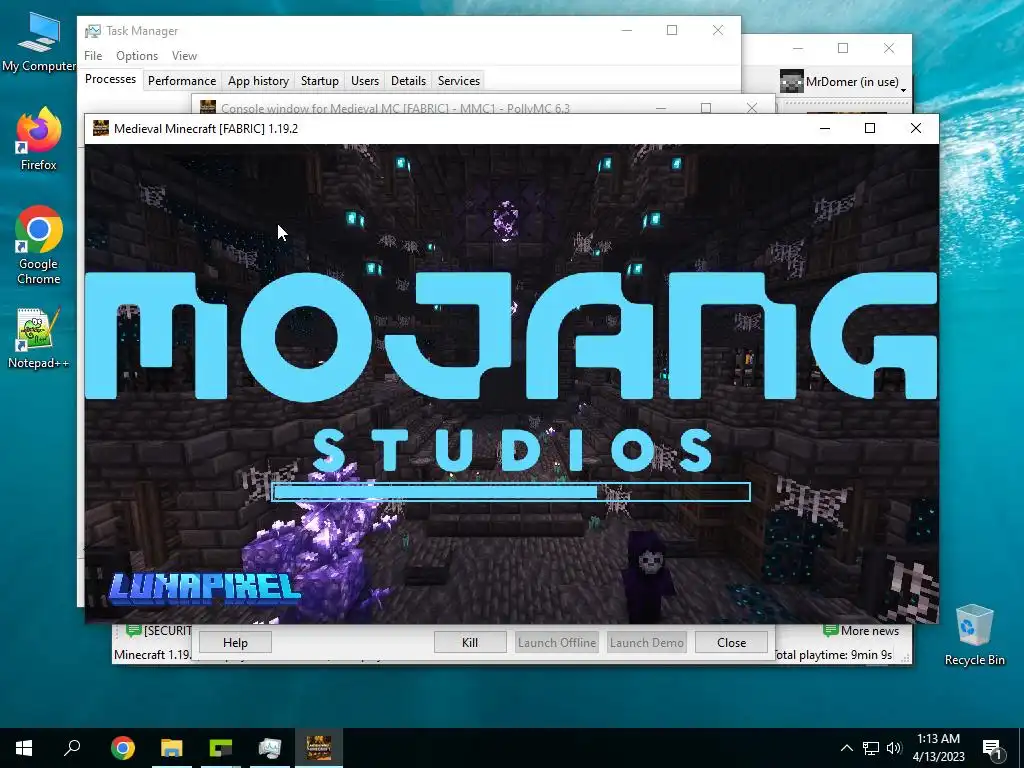1024x768 pixels.
Task: Open Google Chrome desktop shortcut
Action: pyautogui.click(x=39, y=245)
